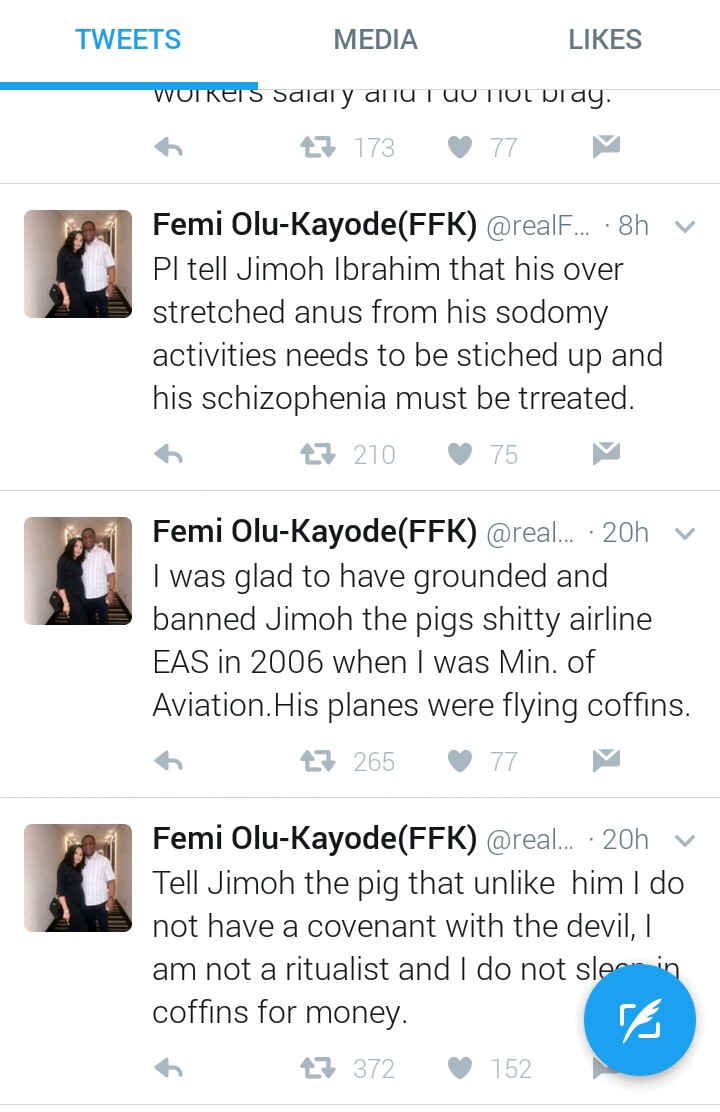The width and height of the screenshot is (720, 1112).
Task: Retweet the tweet showing 265 retweets
Action: tap(319, 762)
